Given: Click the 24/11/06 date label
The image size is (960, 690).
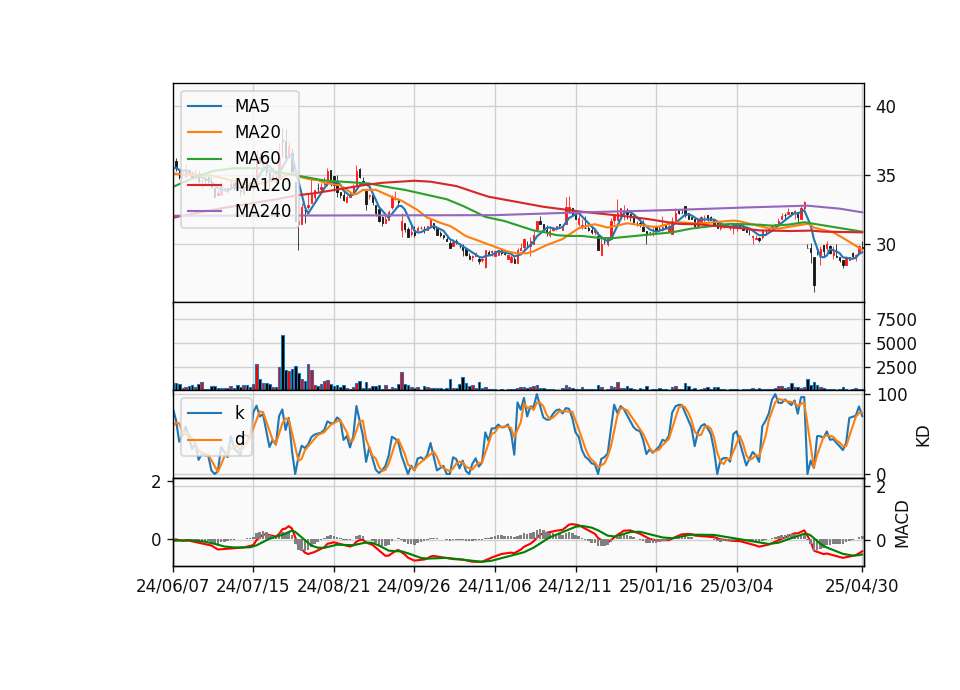Looking at the screenshot, I should (495, 587).
